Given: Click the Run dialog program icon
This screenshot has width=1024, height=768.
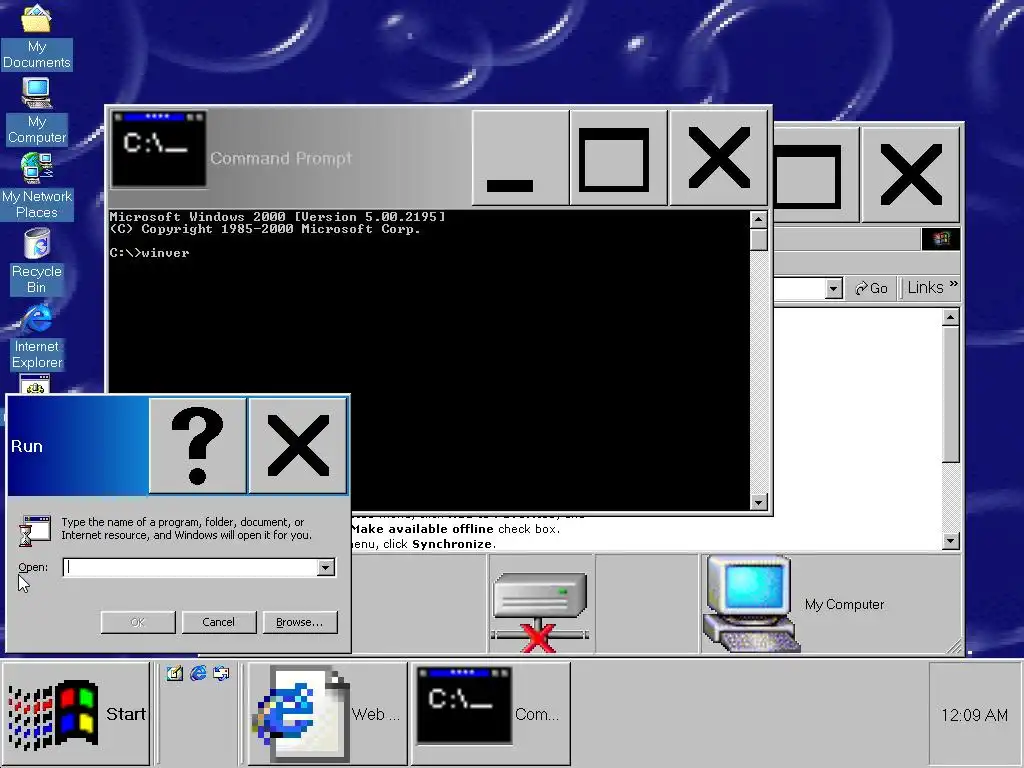Looking at the screenshot, I should pos(35,530).
